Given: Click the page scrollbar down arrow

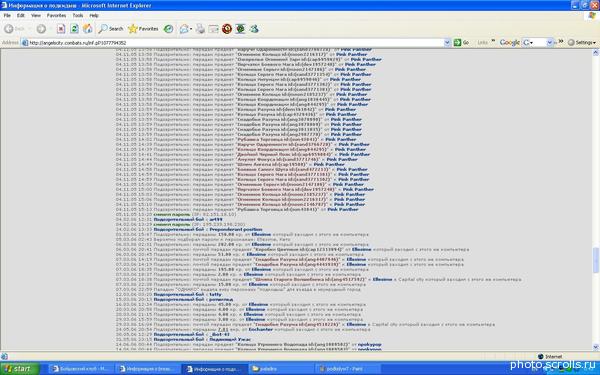Looking at the screenshot, I should pos(596,347).
